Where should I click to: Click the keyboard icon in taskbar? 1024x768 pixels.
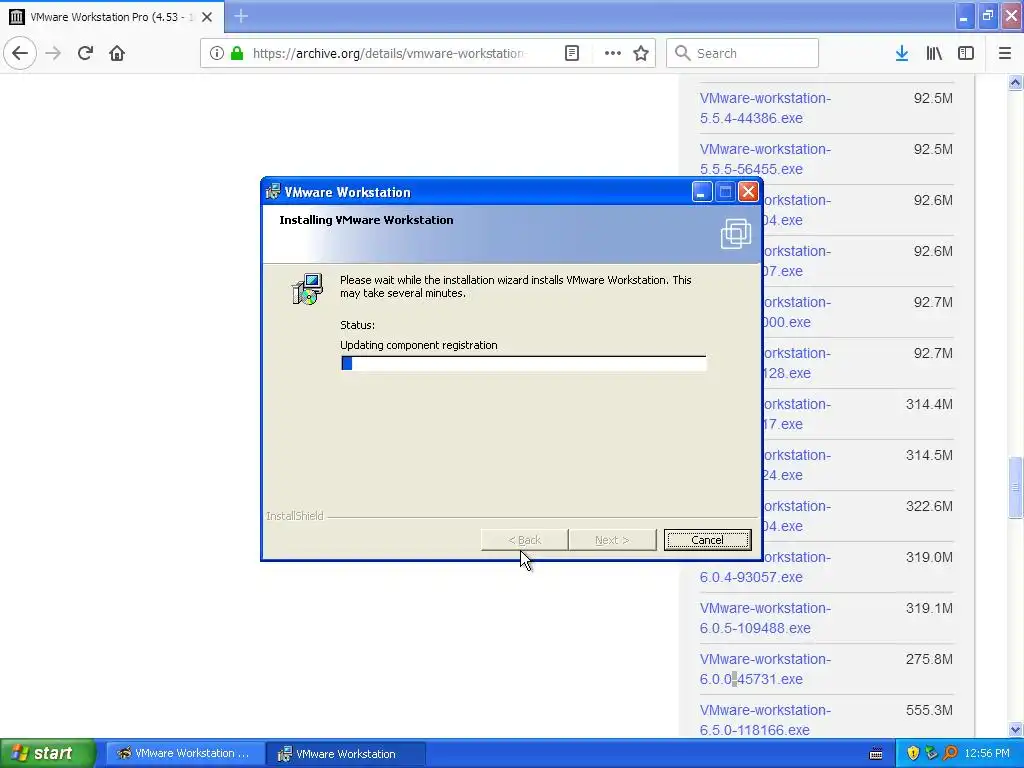pyautogui.click(x=876, y=754)
